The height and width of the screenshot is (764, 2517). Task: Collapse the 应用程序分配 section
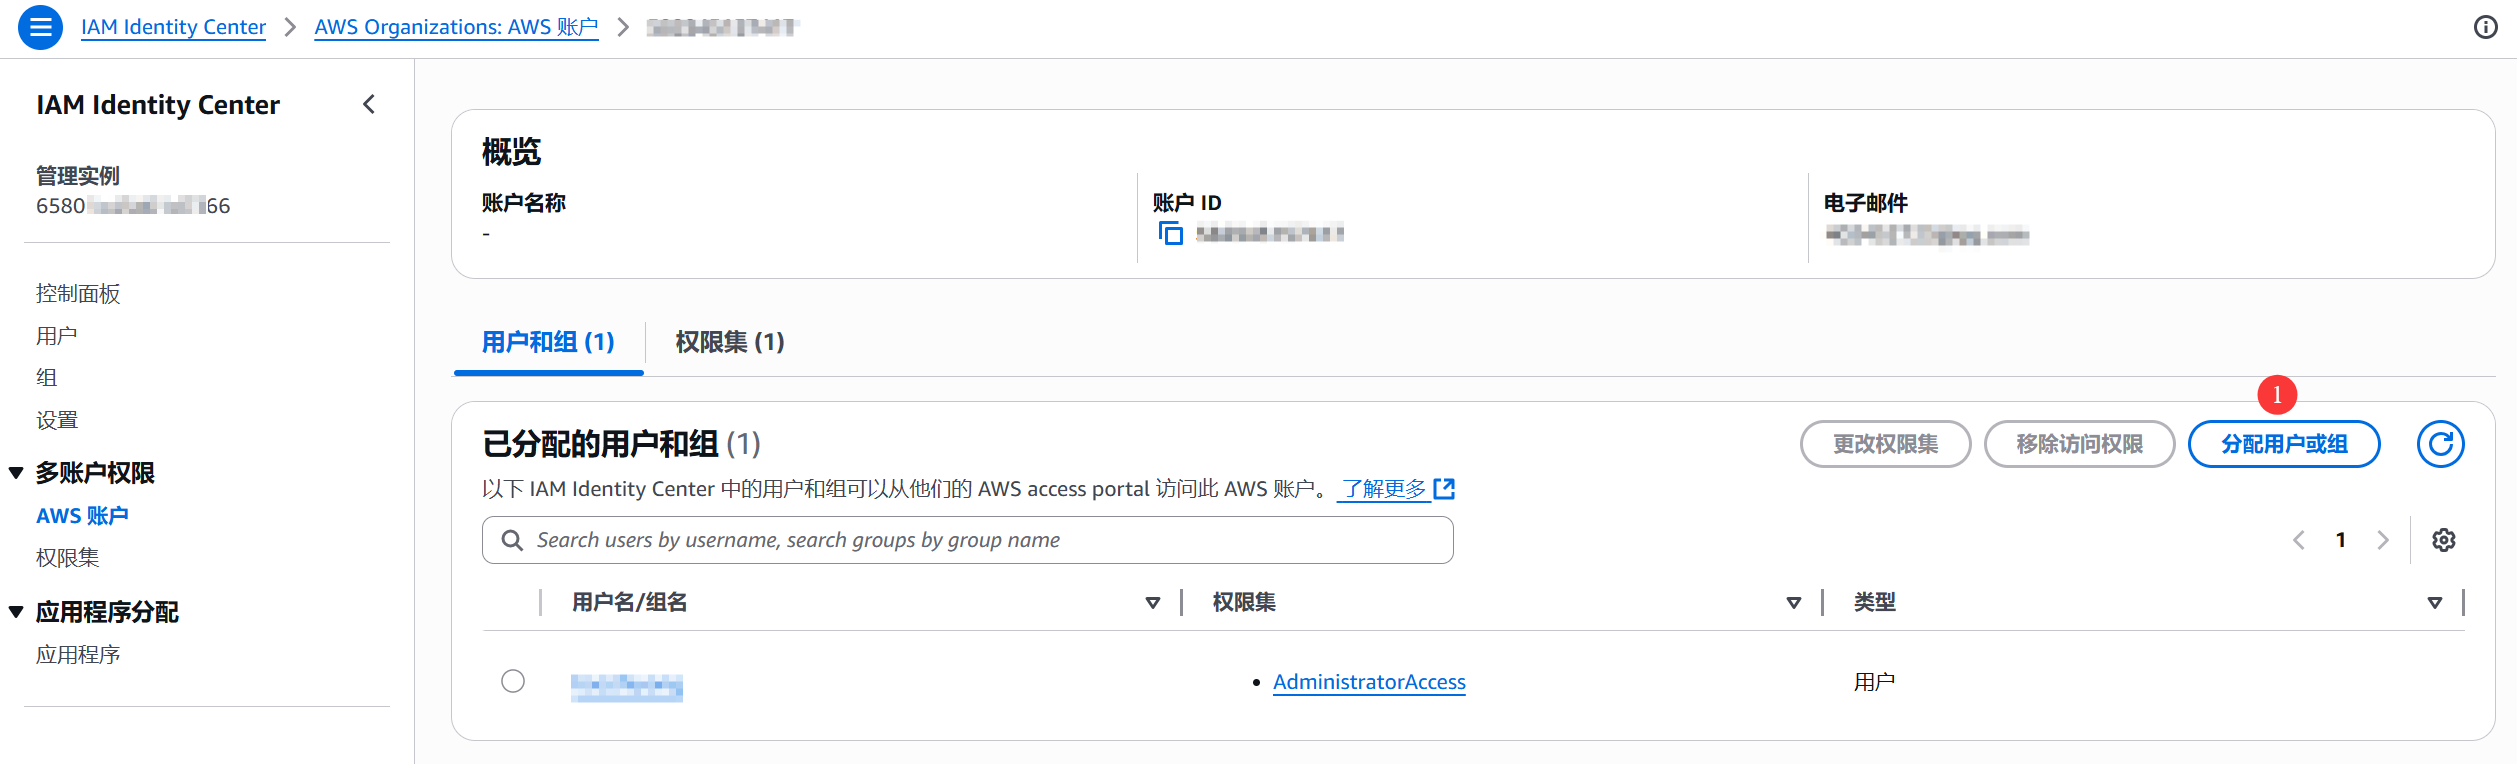[16, 612]
